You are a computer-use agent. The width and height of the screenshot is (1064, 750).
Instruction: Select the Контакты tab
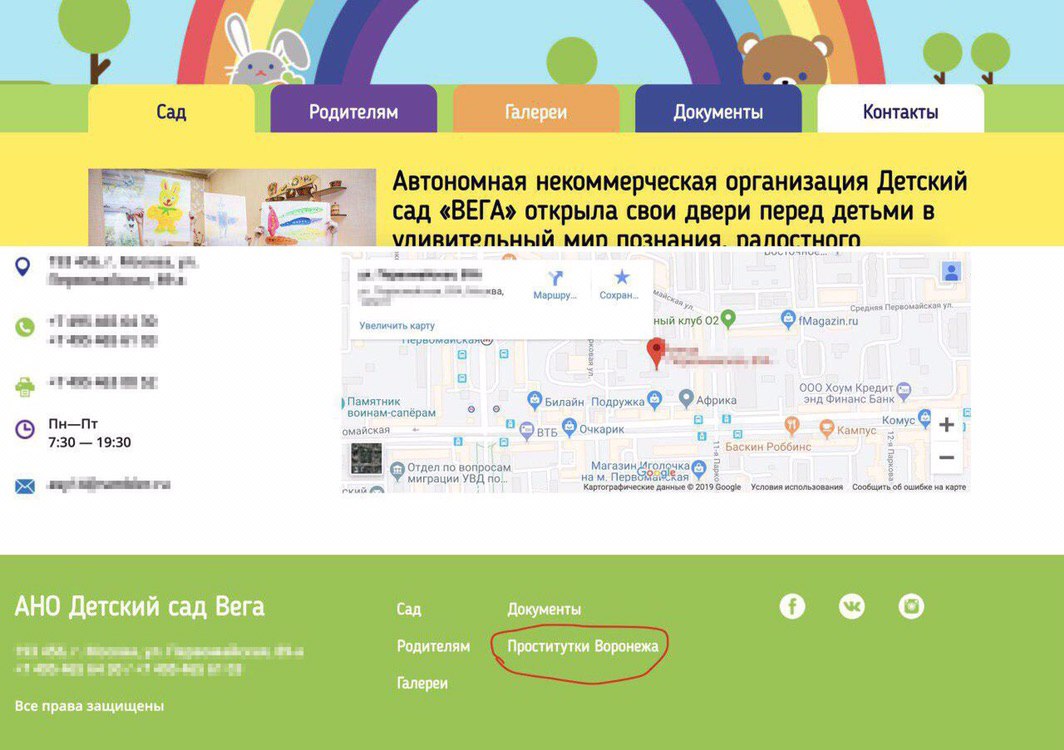(x=900, y=110)
